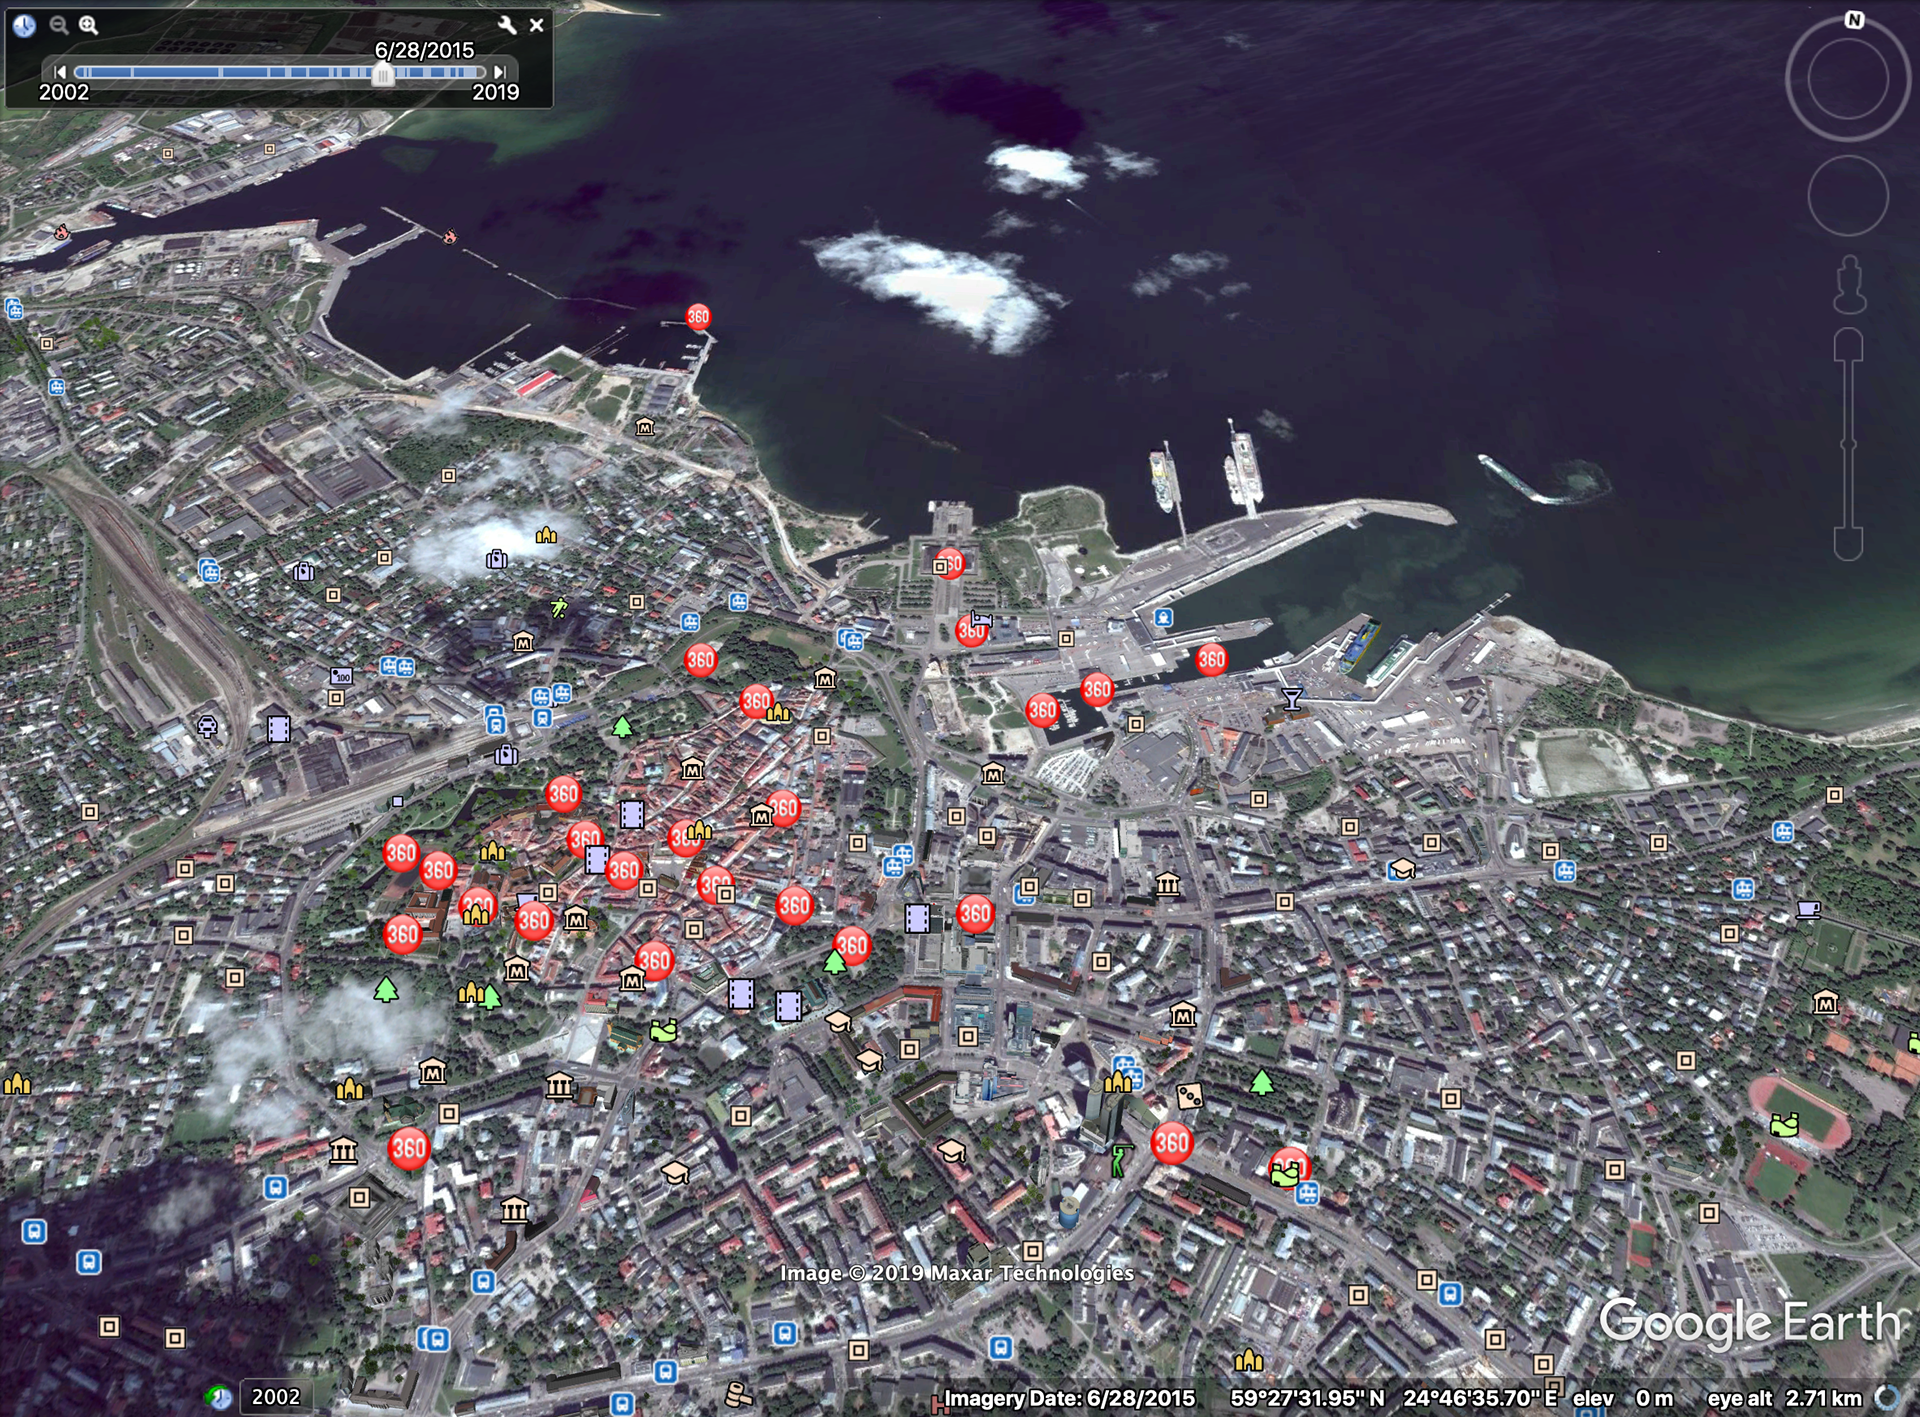Click the top of the zoom slider
Viewport: 1920px width, 1417px height.
tap(1848, 345)
